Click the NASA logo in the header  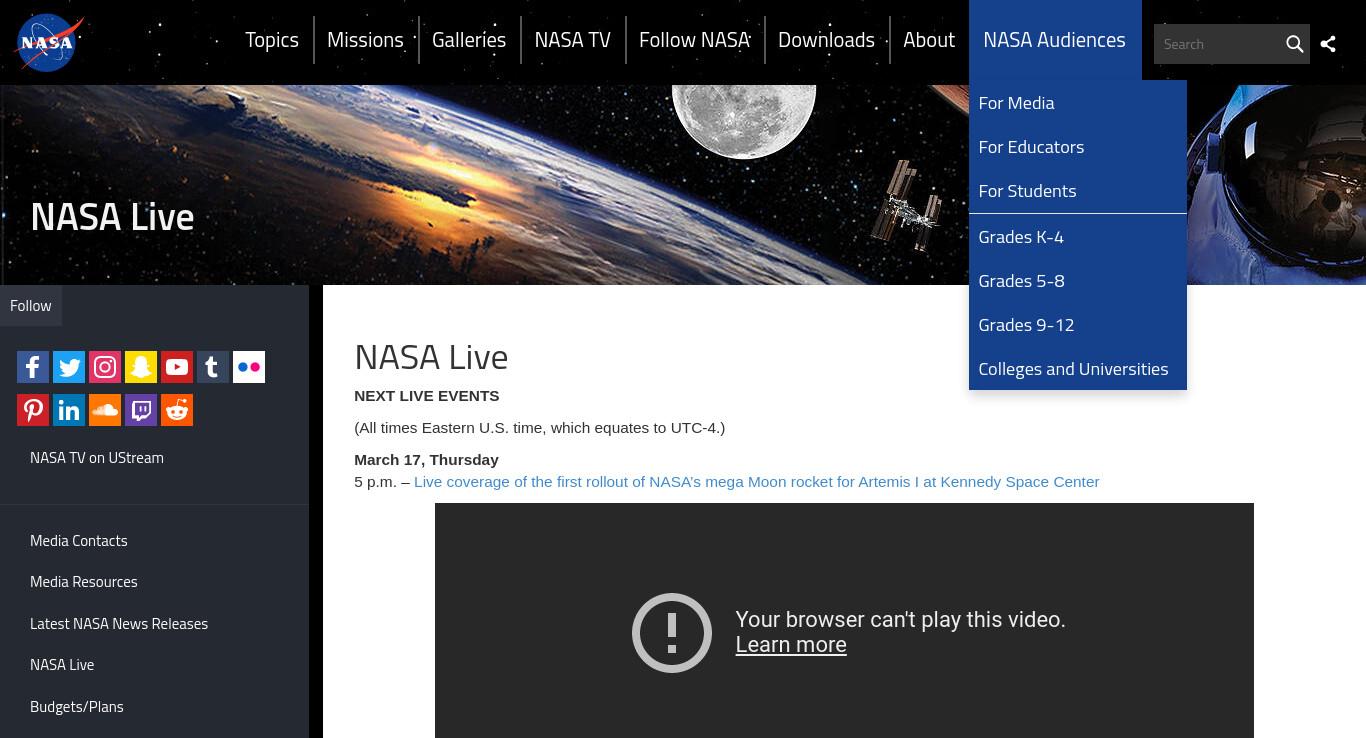pos(48,43)
